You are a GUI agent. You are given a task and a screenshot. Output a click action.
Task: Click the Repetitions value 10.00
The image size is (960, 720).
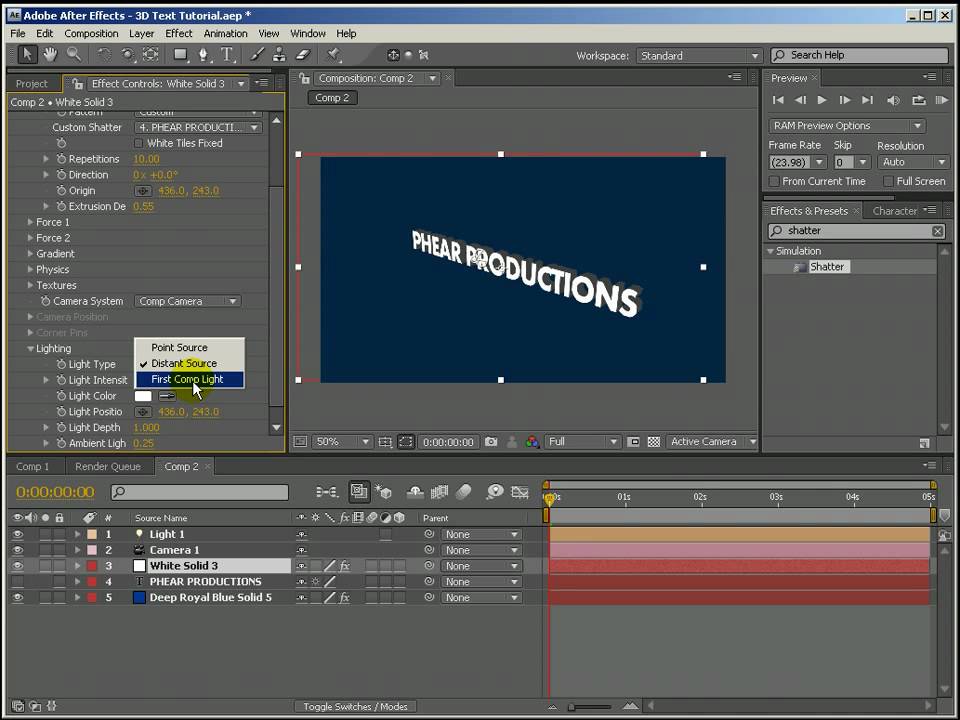point(146,159)
